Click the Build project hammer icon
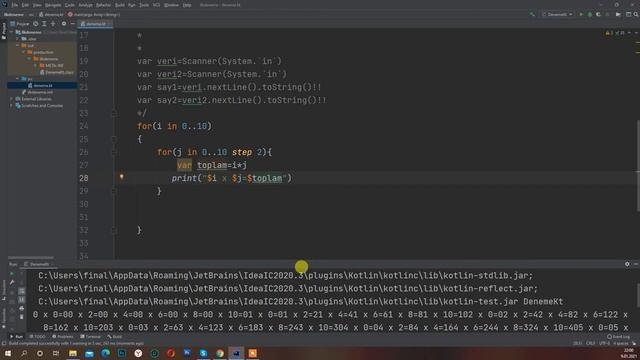640x360 pixels. [532, 14]
